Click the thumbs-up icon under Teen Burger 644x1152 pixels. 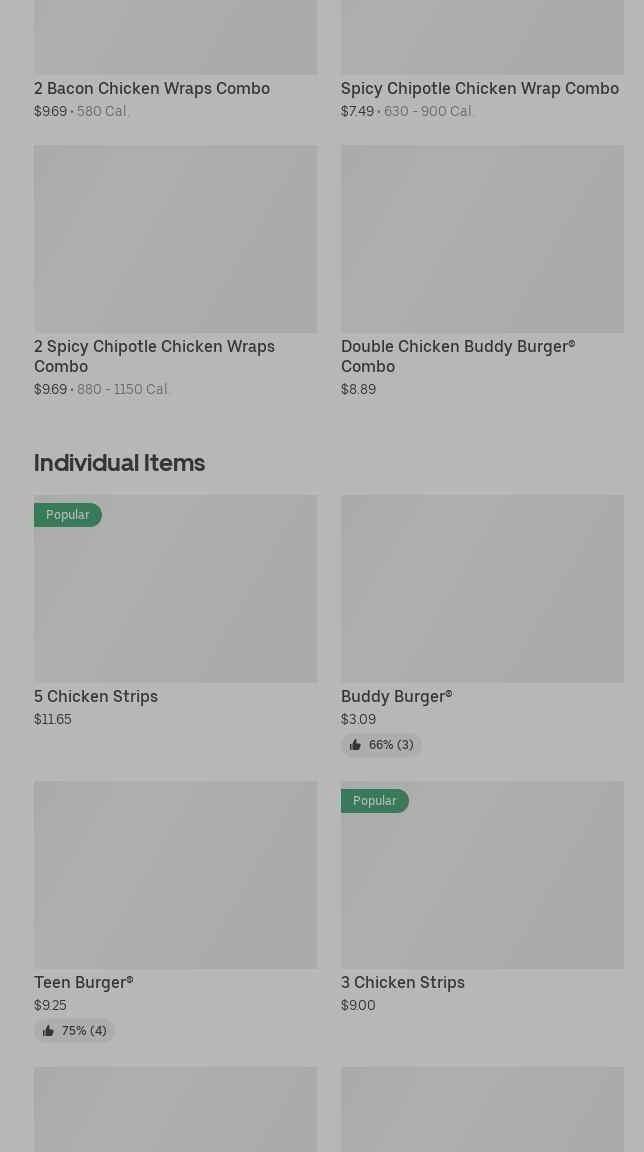coord(48,1031)
